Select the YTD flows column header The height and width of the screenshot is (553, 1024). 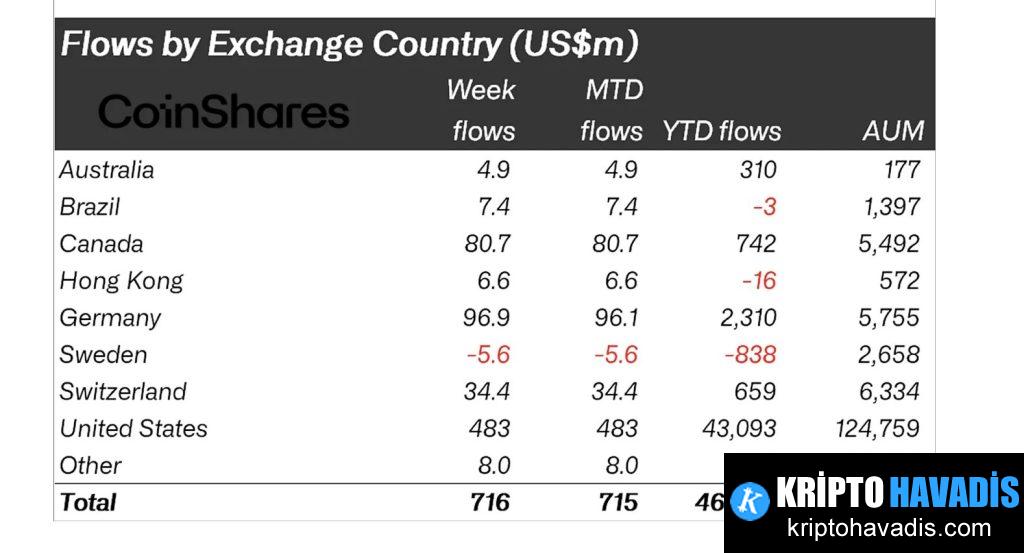pyautogui.click(x=721, y=131)
